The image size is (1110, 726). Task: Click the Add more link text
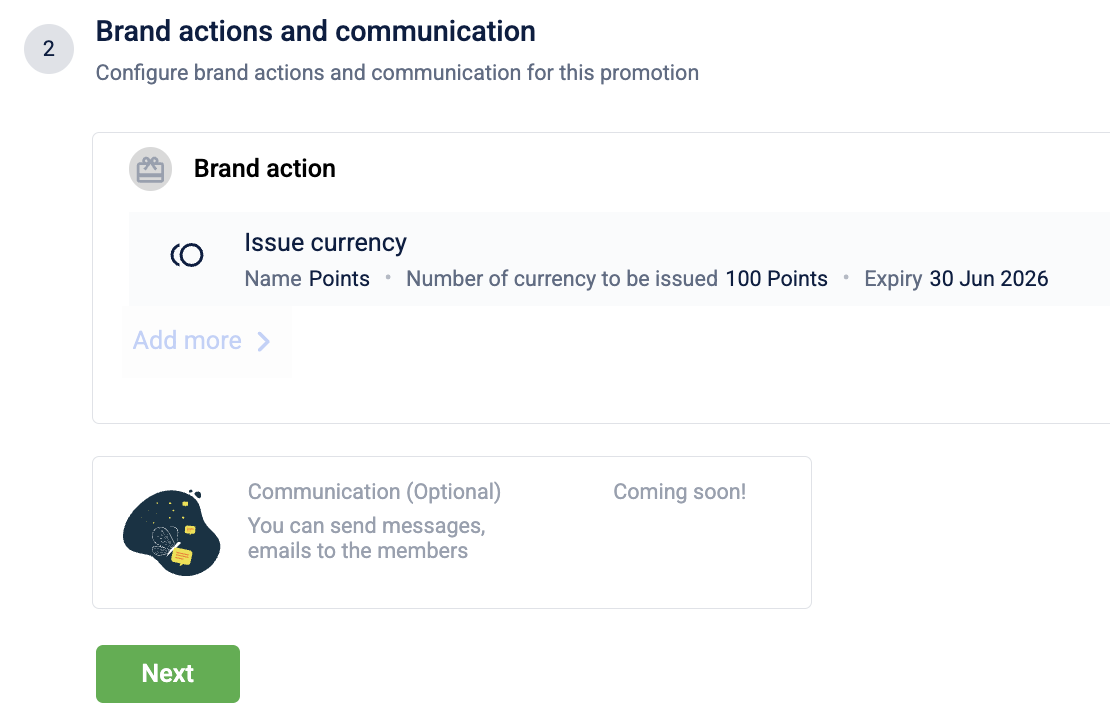point(187,341)
